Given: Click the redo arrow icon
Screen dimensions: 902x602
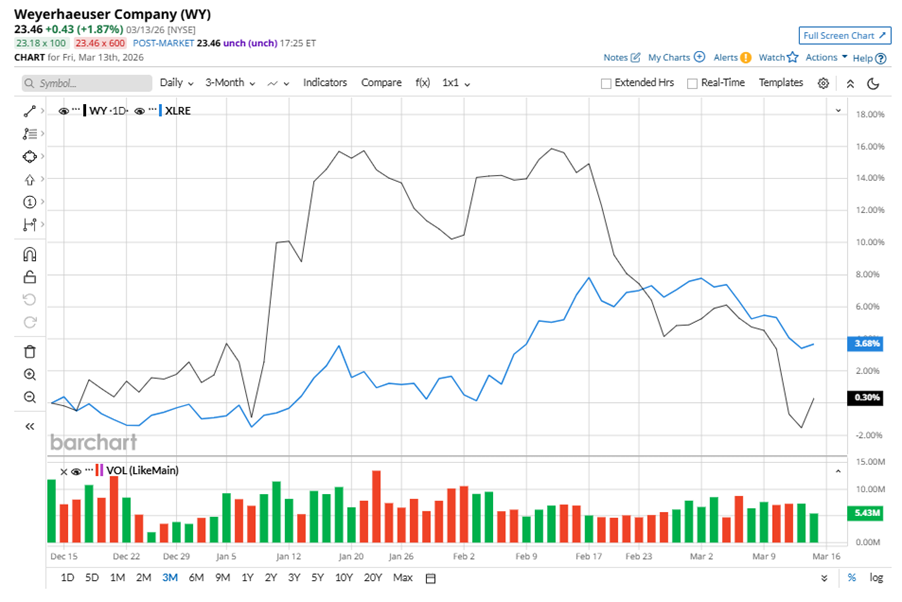Looking at the screenshot, I should coord(29,322).
